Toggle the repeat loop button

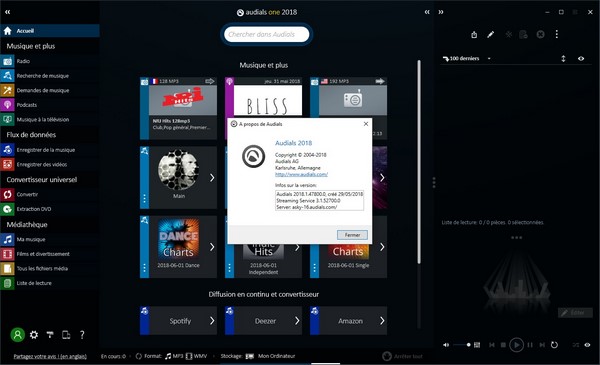point(554,345)
